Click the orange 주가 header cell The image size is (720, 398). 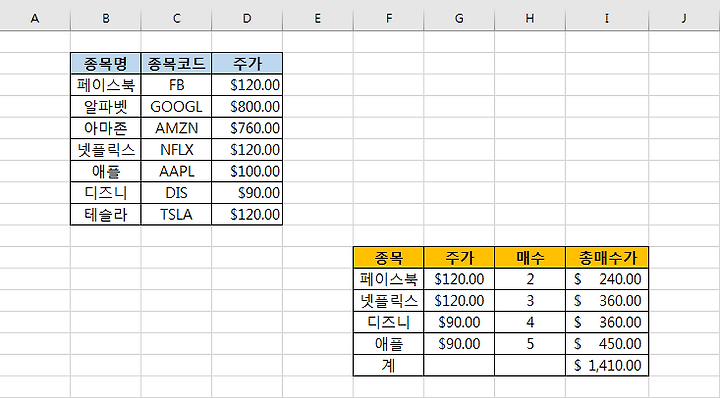(x=459, y=258)
